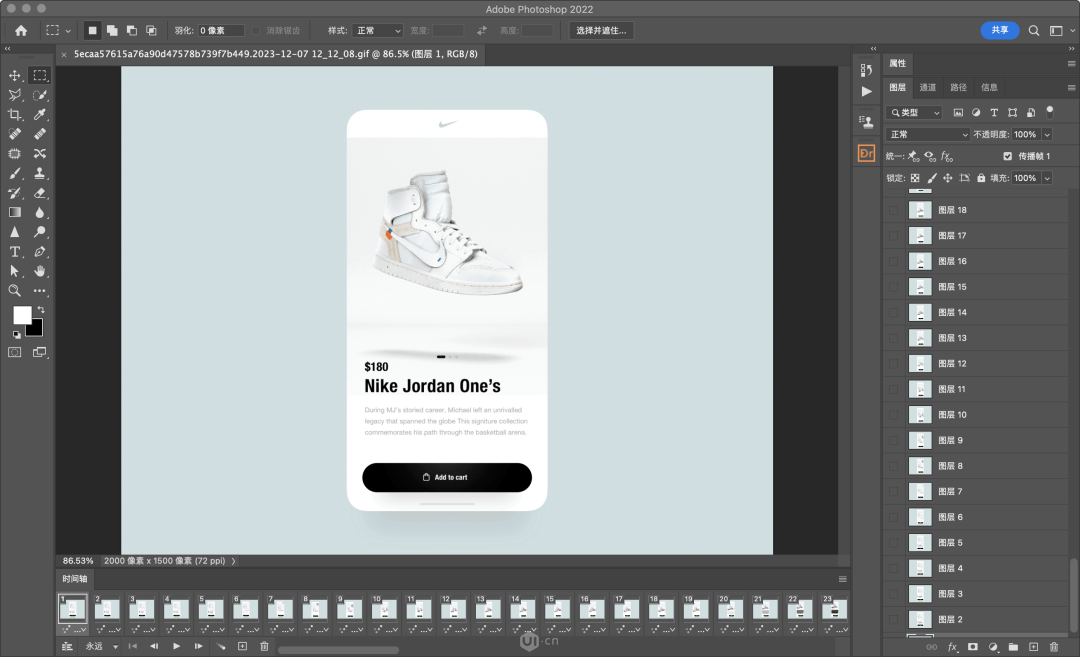Click the 选择并遮住... button
Image resolution: width=1080 pixels, height=657 pixels.
pos(601,30)
